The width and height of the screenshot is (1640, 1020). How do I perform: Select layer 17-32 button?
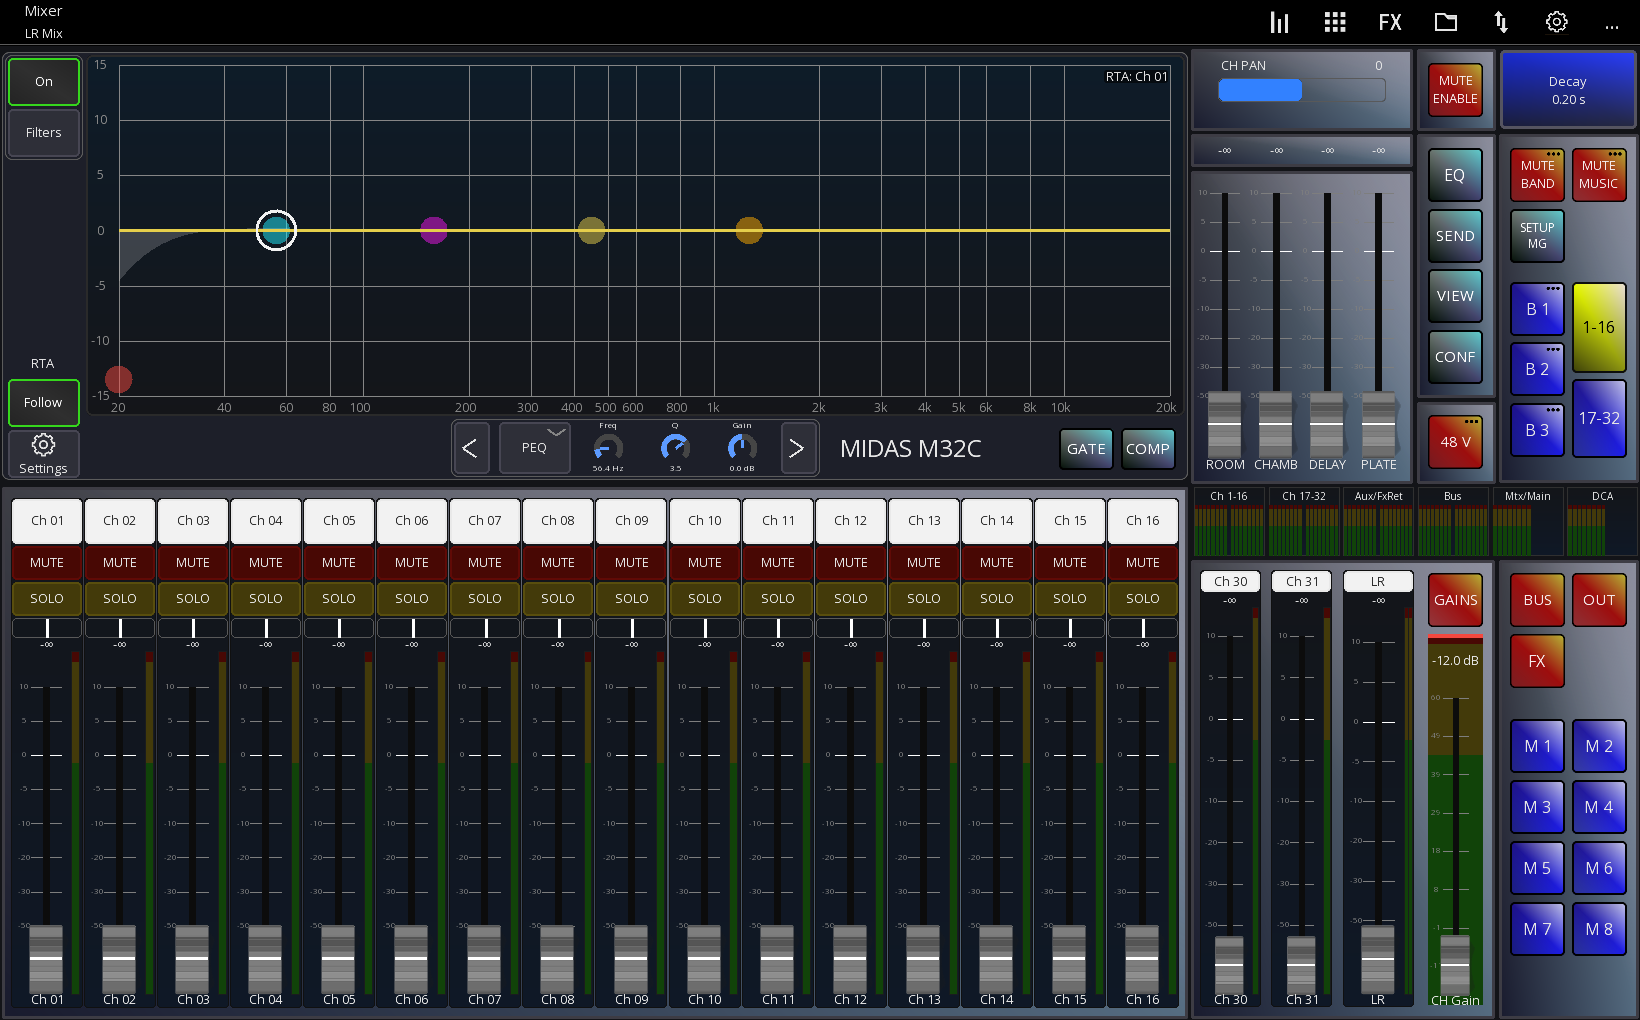click(1599, 418)
